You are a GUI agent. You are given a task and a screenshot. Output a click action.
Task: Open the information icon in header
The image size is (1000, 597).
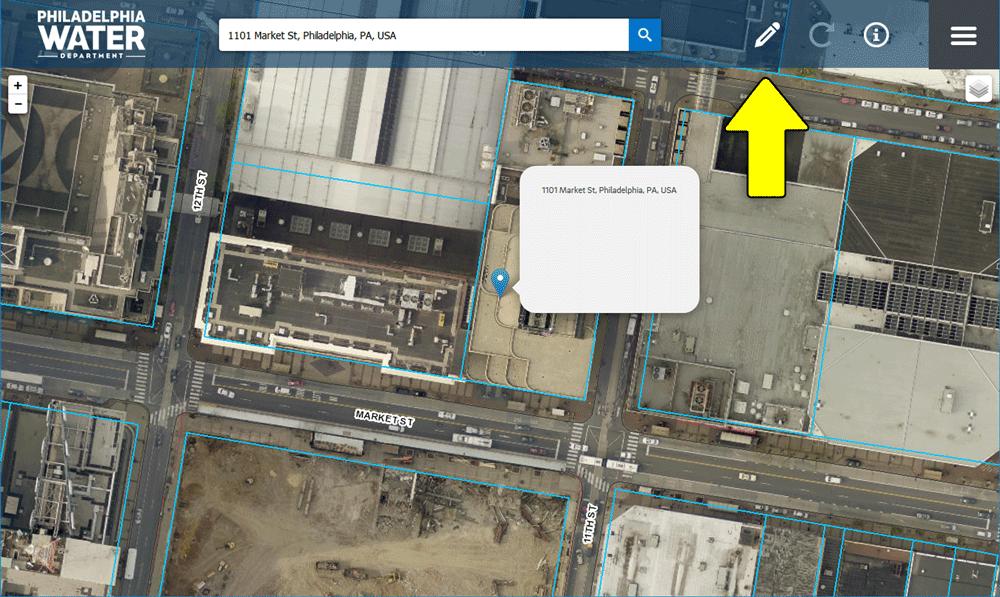[876, 36]
